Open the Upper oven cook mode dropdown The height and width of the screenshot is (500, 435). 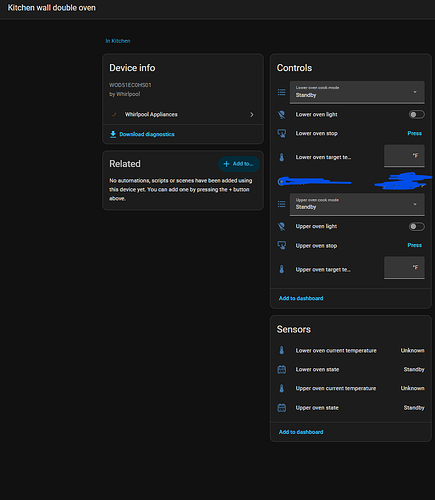[357, 204]
